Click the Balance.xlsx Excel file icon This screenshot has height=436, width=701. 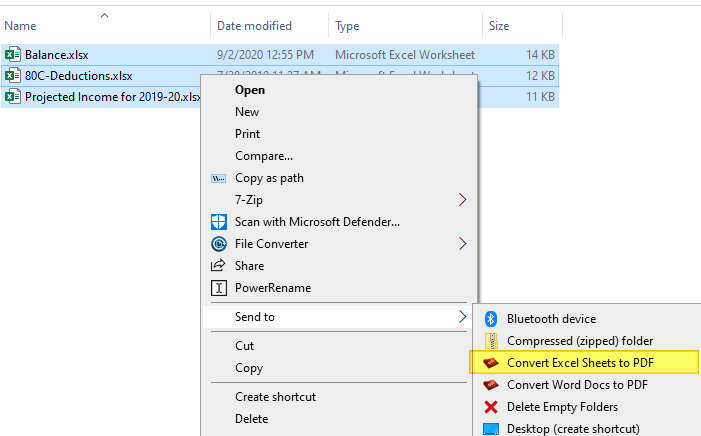point(13,55)
